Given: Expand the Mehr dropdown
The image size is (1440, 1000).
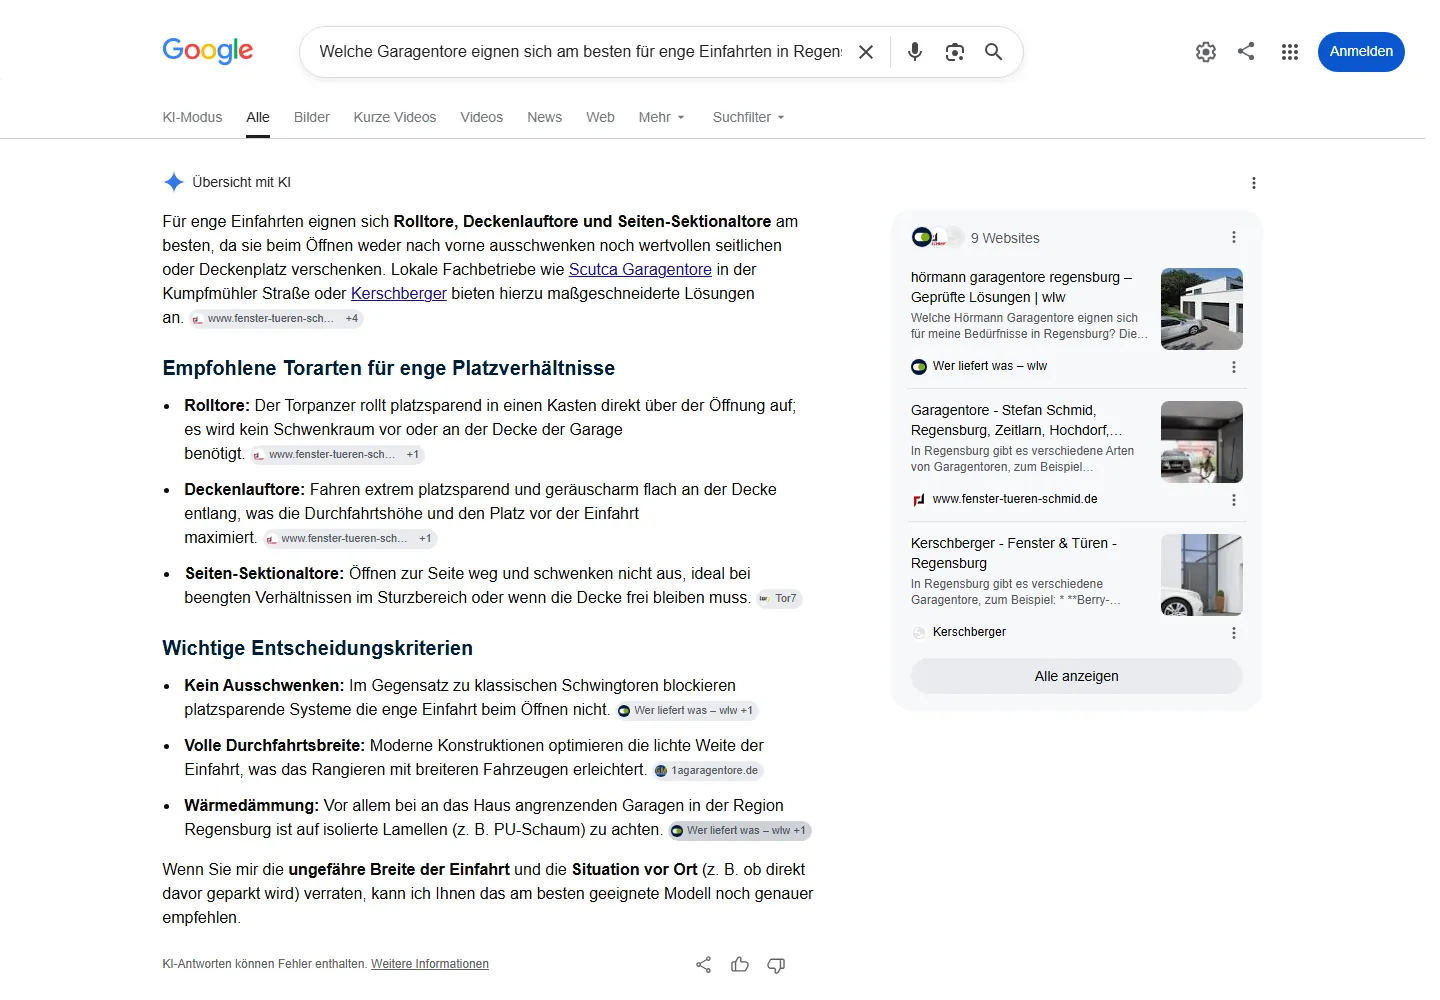Looking at the screenshot, I should (662, 117).
